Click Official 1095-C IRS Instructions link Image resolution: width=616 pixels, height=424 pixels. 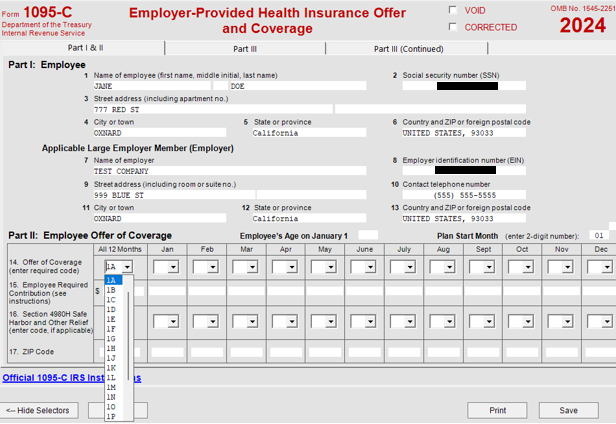(x=72, y=378)
